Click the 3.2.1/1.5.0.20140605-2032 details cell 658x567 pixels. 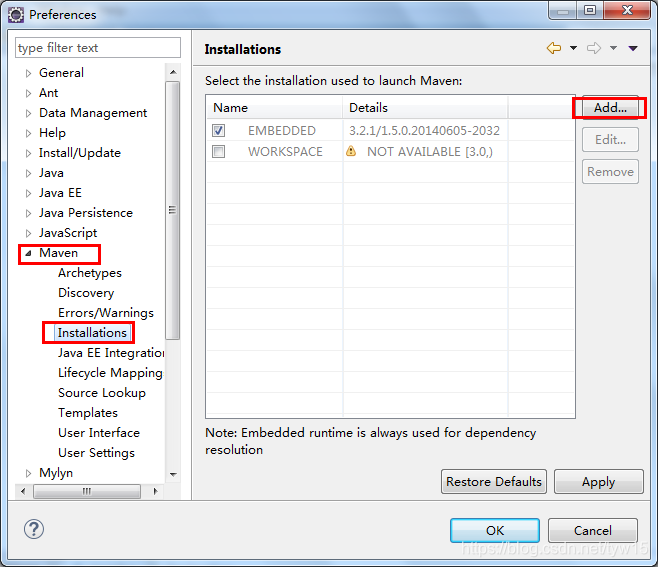point(424,131)
